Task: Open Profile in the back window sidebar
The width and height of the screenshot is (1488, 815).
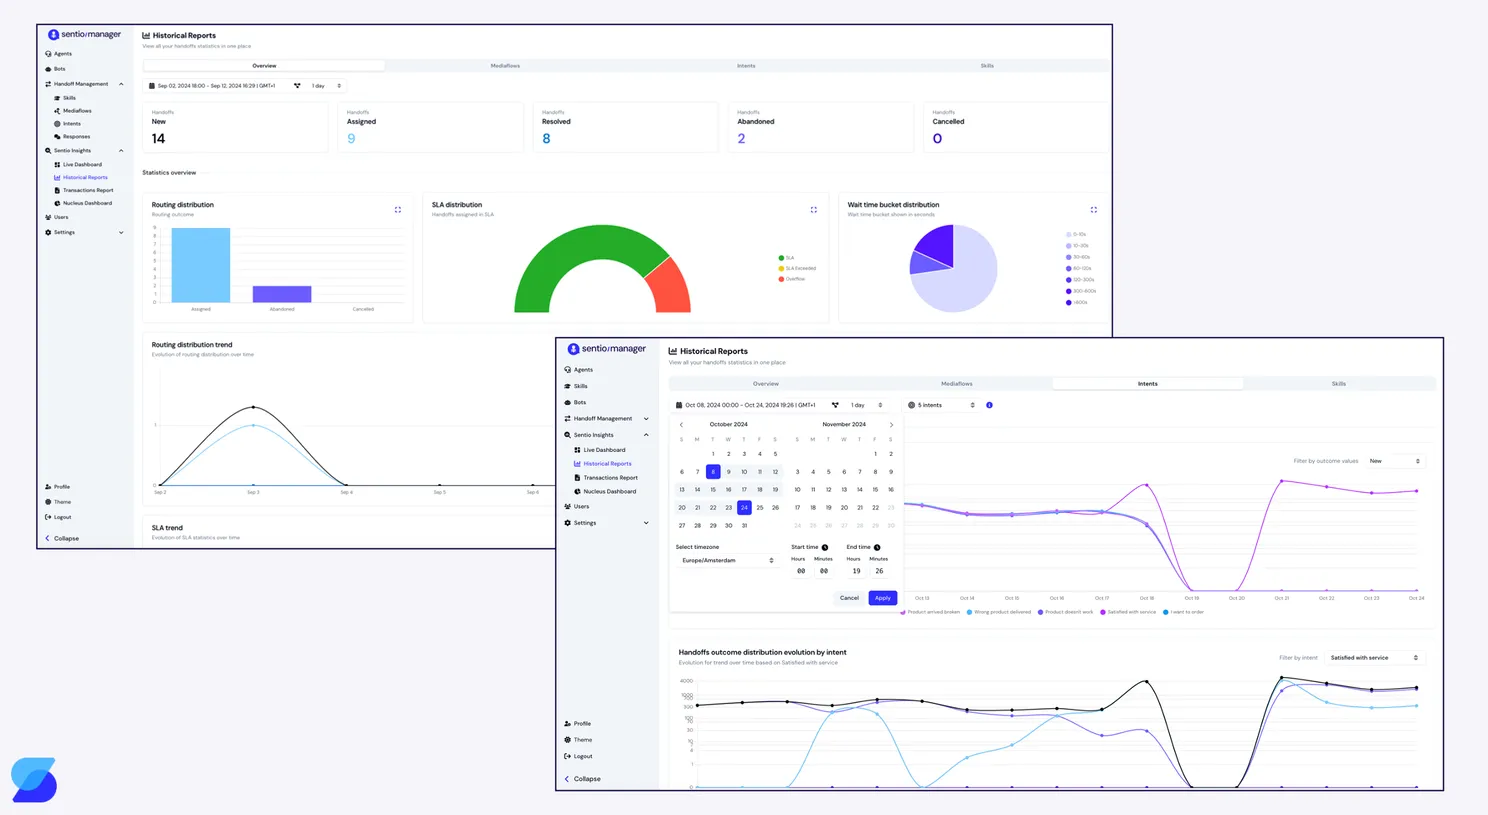Action: point(57,487)
